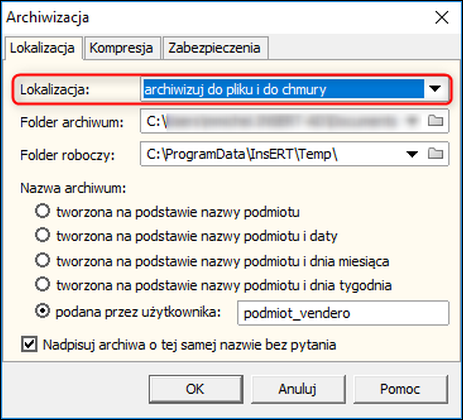Browse for the Folder roboczy location

coord(435,154)
